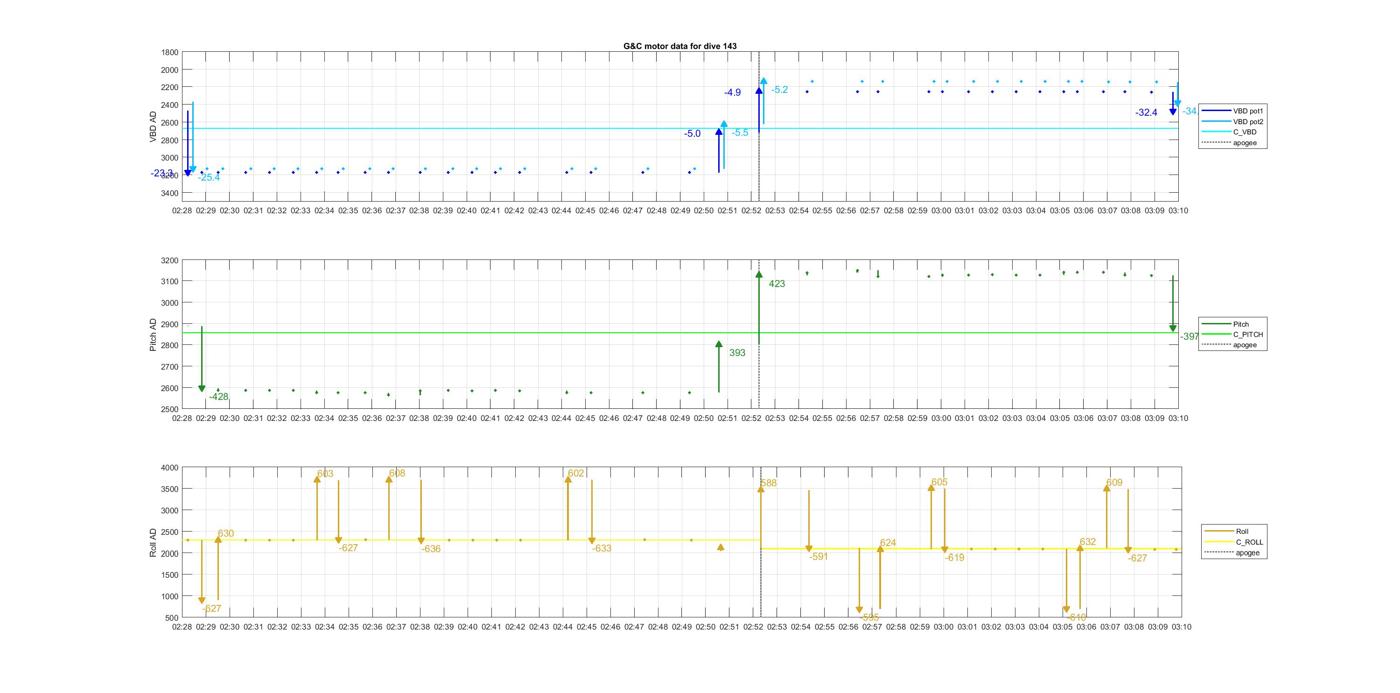Viewport: 1400px width, 693px height.
Task: Click the '-5.5' VBD data label
Action: coord(740,133)
